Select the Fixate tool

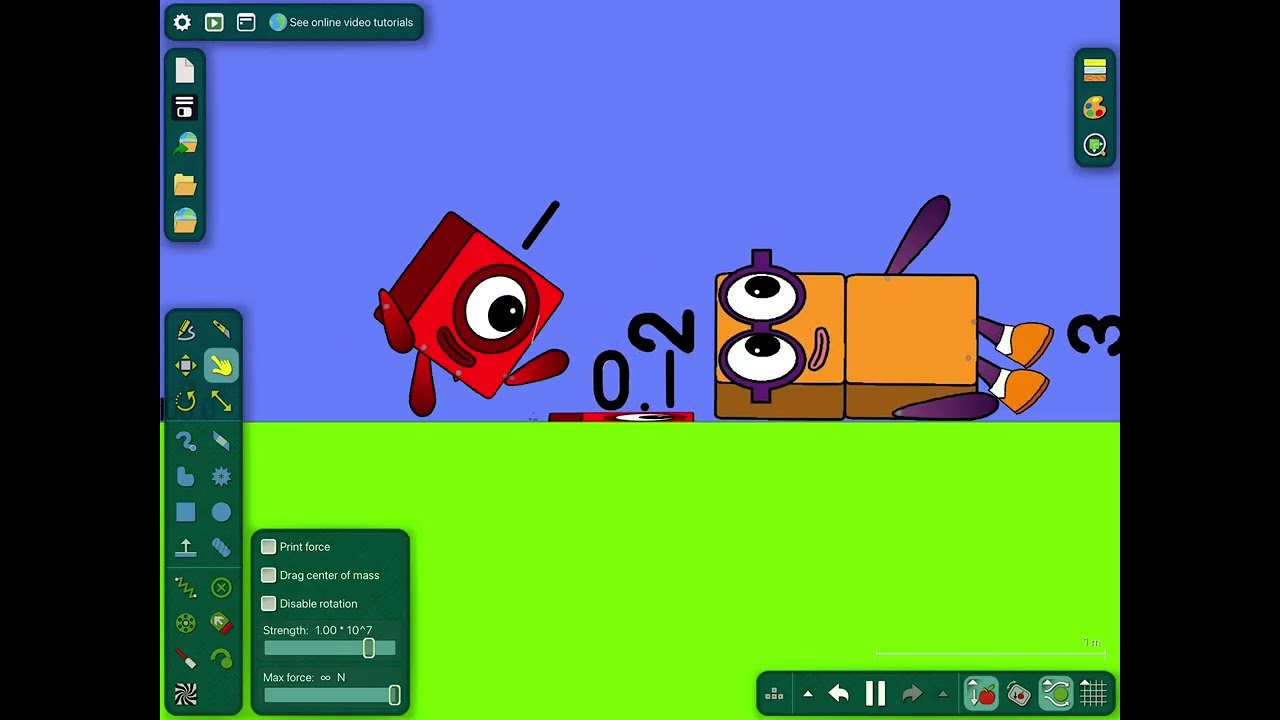(x=221, y=588)
